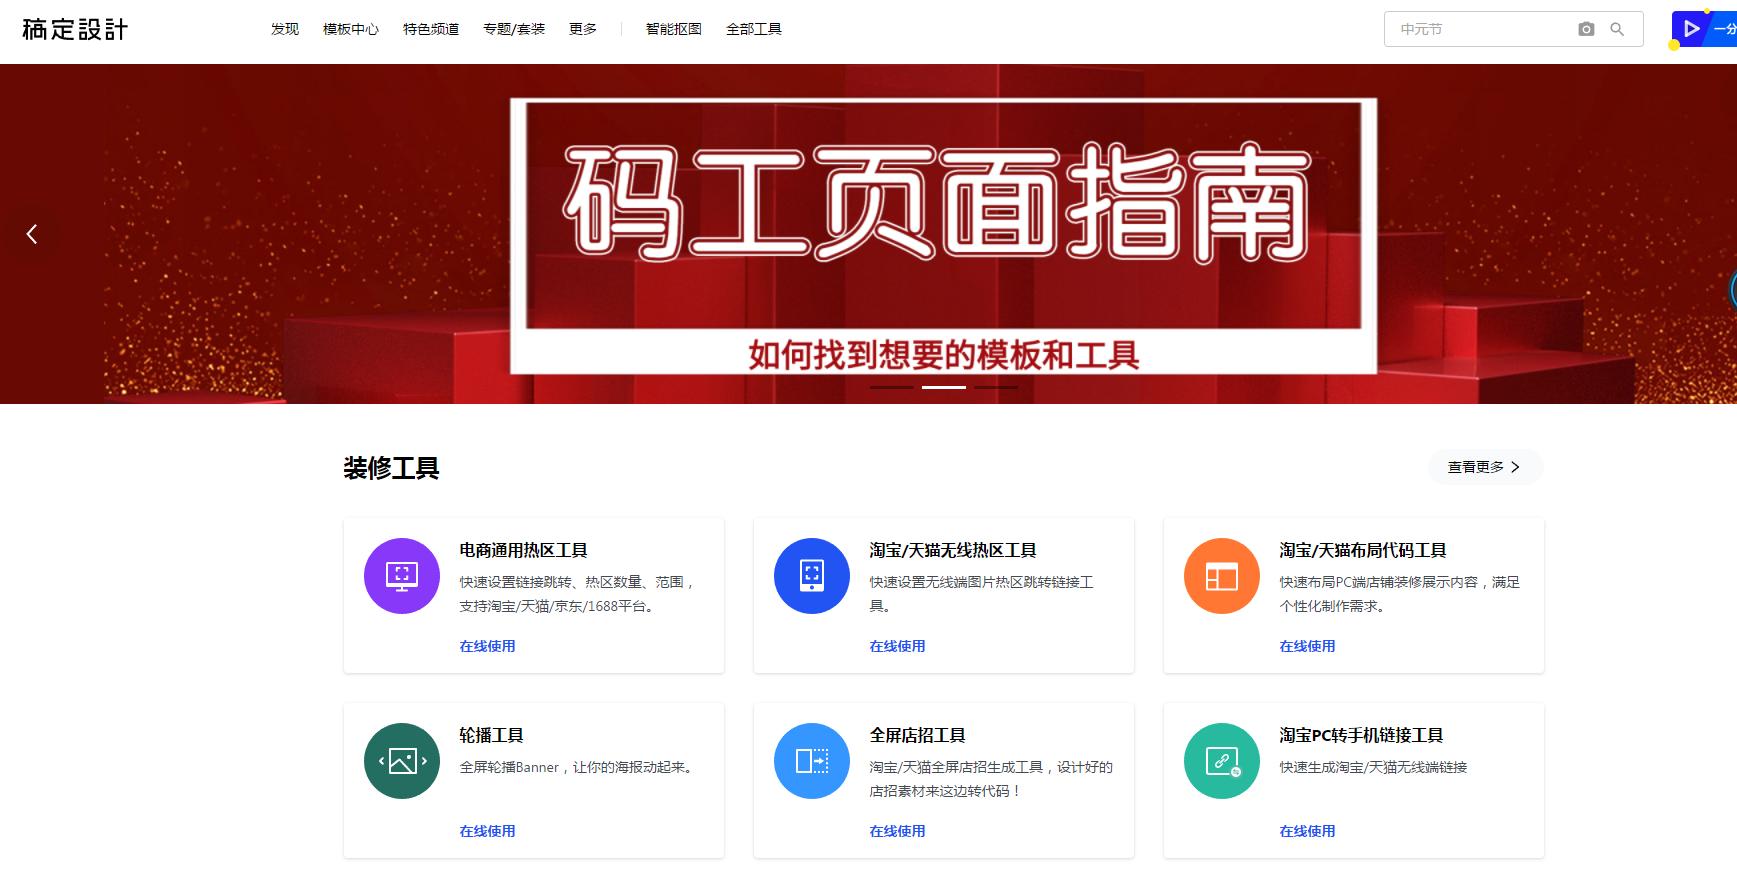Open the 全屏店招工具 title

coord(917,735)
